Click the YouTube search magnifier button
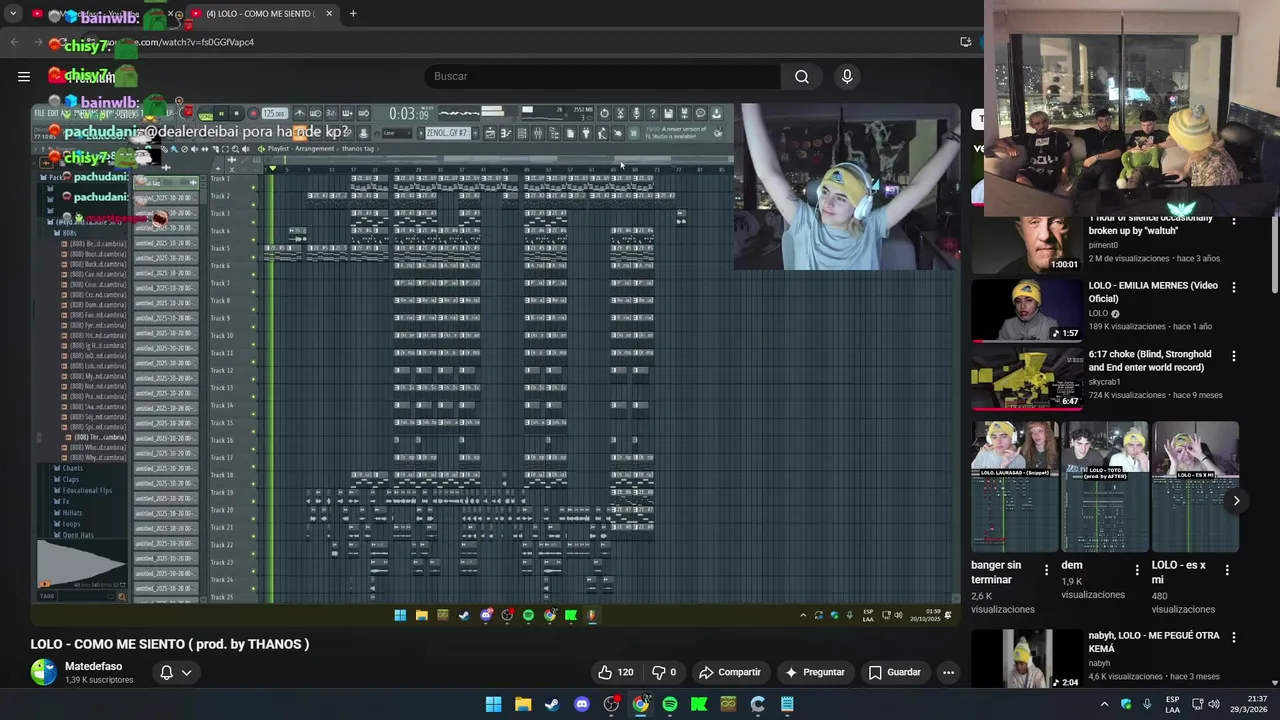The width and height of the screenshot is (1280, 720). (x=802, y=76)
